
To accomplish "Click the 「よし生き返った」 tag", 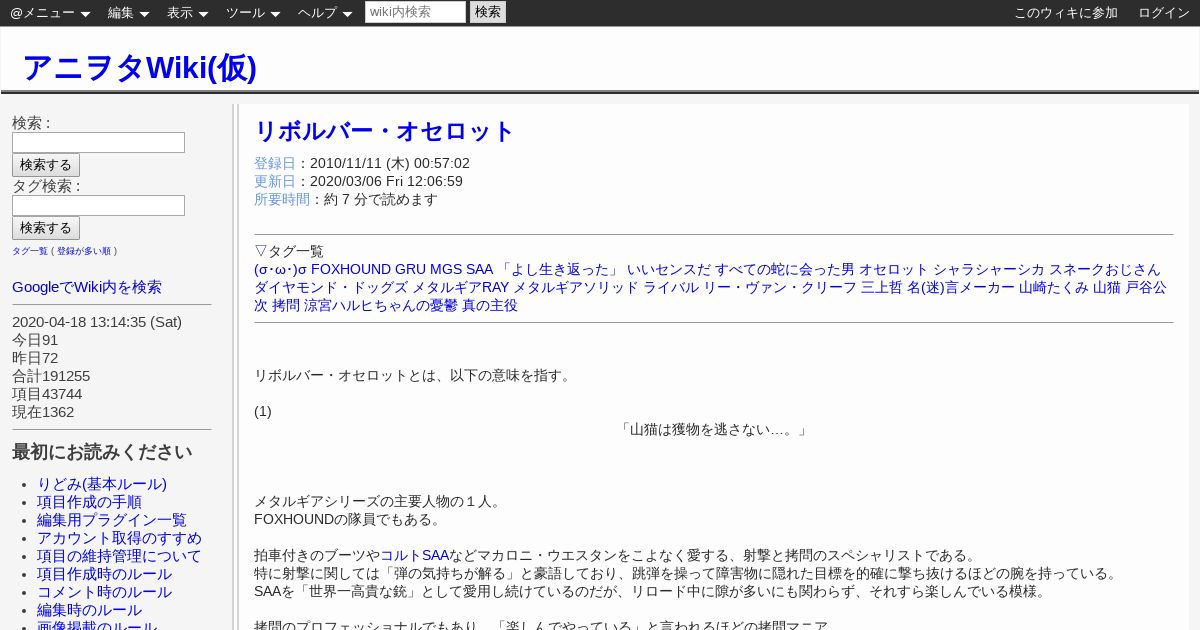I will 560,270.
